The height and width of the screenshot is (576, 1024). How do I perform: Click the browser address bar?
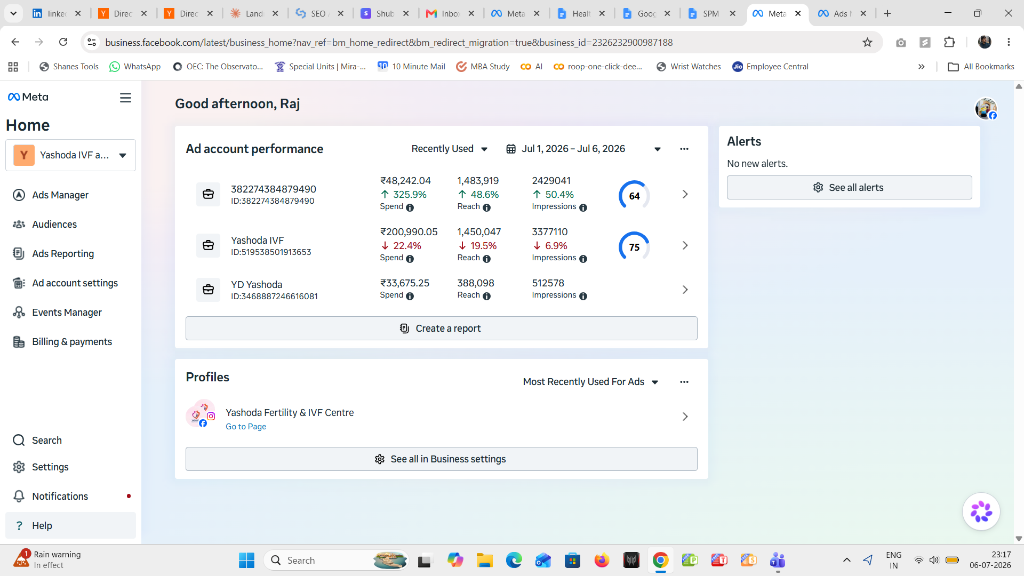click(x=480, y=42)
